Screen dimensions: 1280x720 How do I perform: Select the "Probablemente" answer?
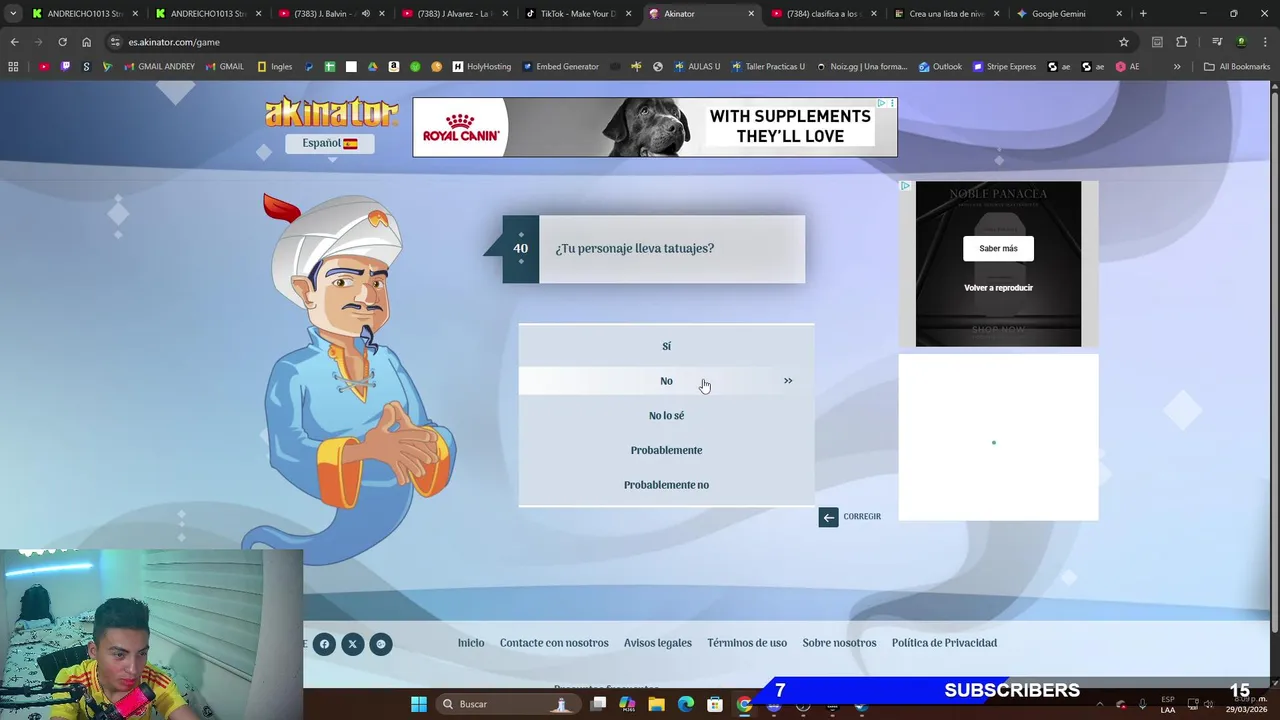point(666,450)
